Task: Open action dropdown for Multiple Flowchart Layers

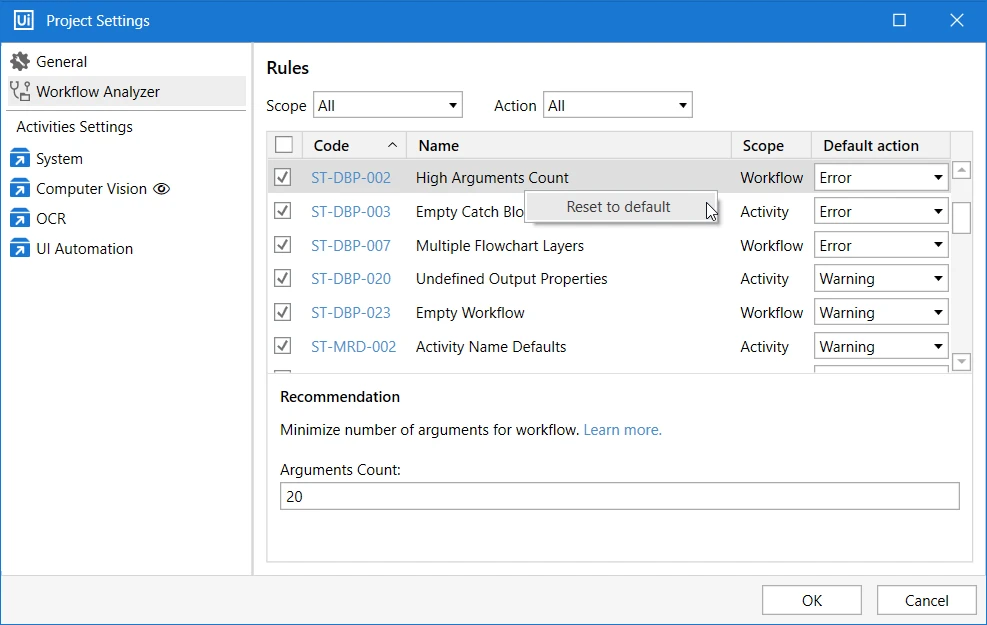Action: coord(881,245)
